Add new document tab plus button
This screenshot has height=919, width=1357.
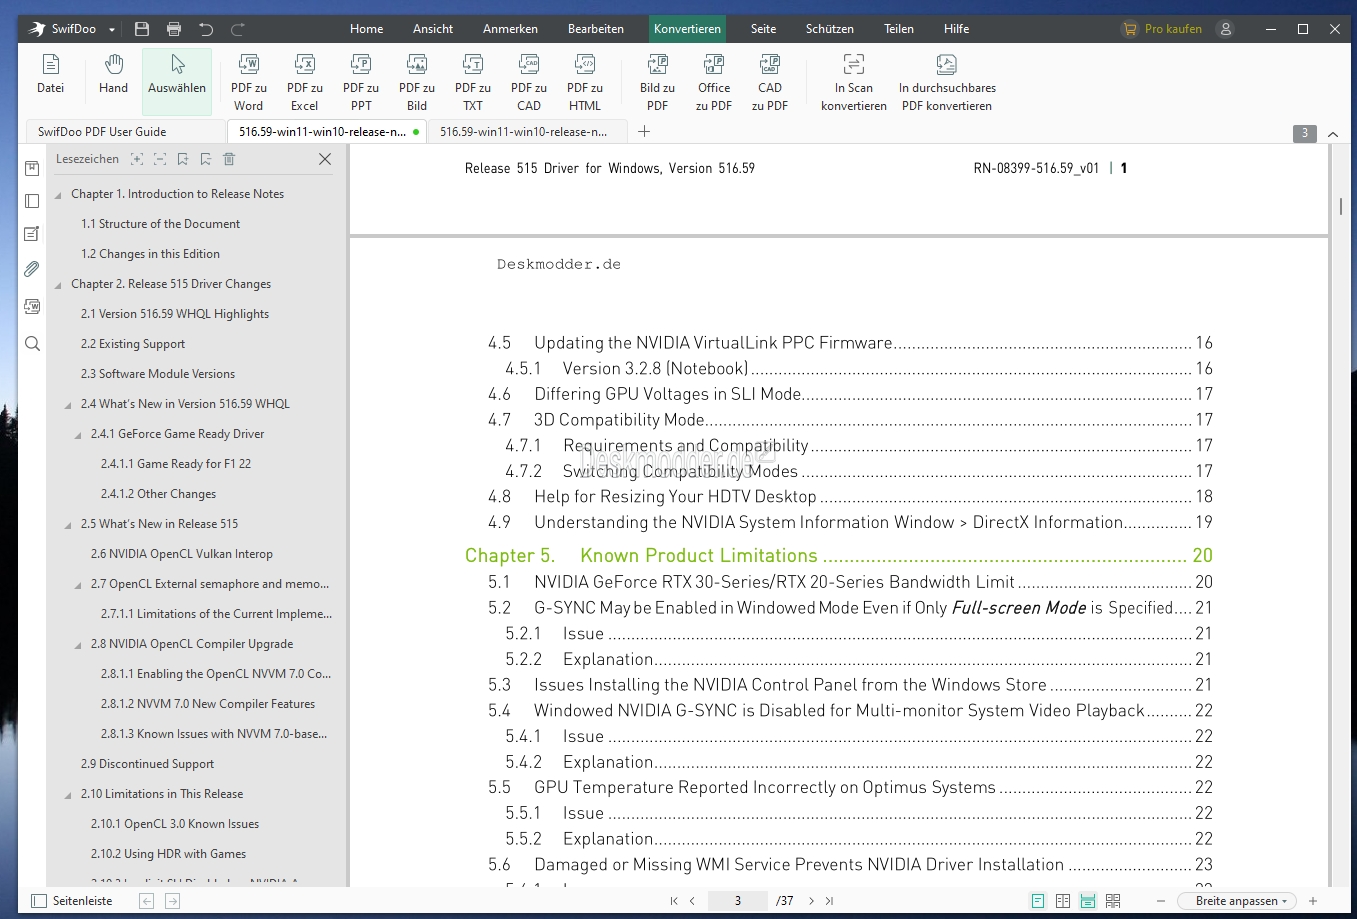(x=644, y=131)
